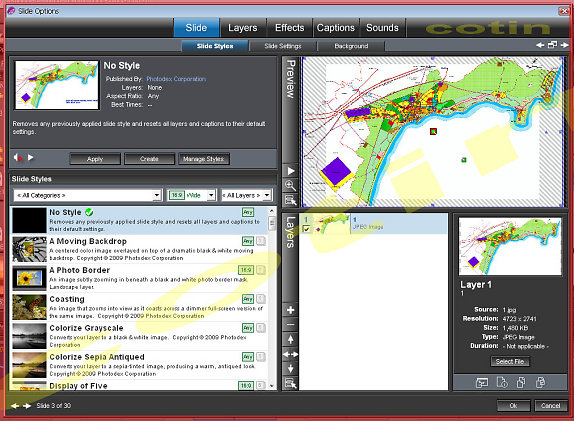Select the Slide Settings sub-tab
The height and width of the screenshot is (421, 574).
(x=283, y=46)
